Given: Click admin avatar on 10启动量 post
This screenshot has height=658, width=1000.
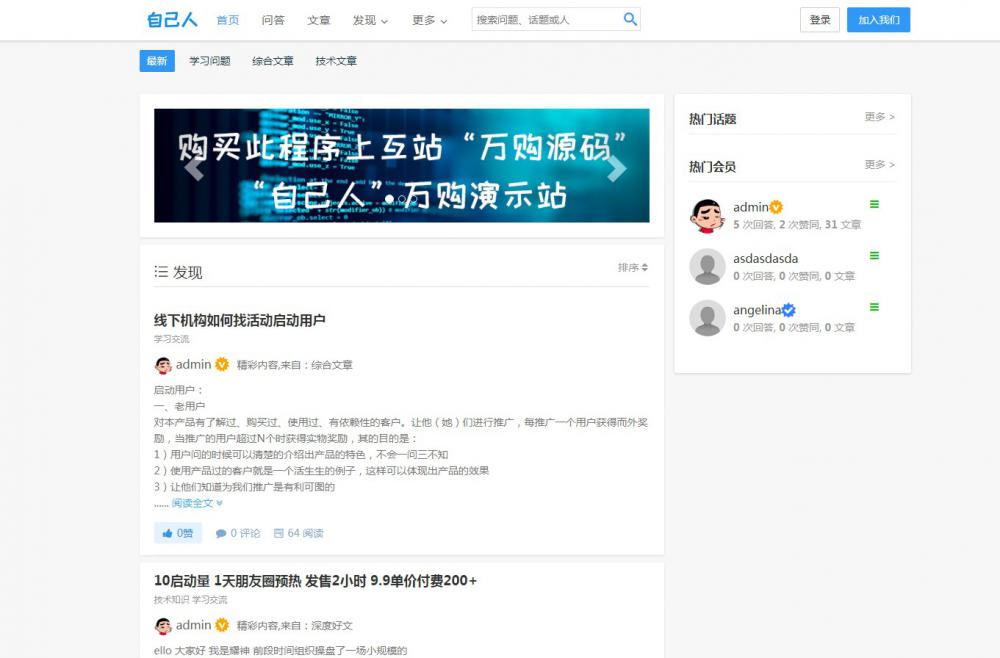Looking at the screenshot, I should [163, 626].
